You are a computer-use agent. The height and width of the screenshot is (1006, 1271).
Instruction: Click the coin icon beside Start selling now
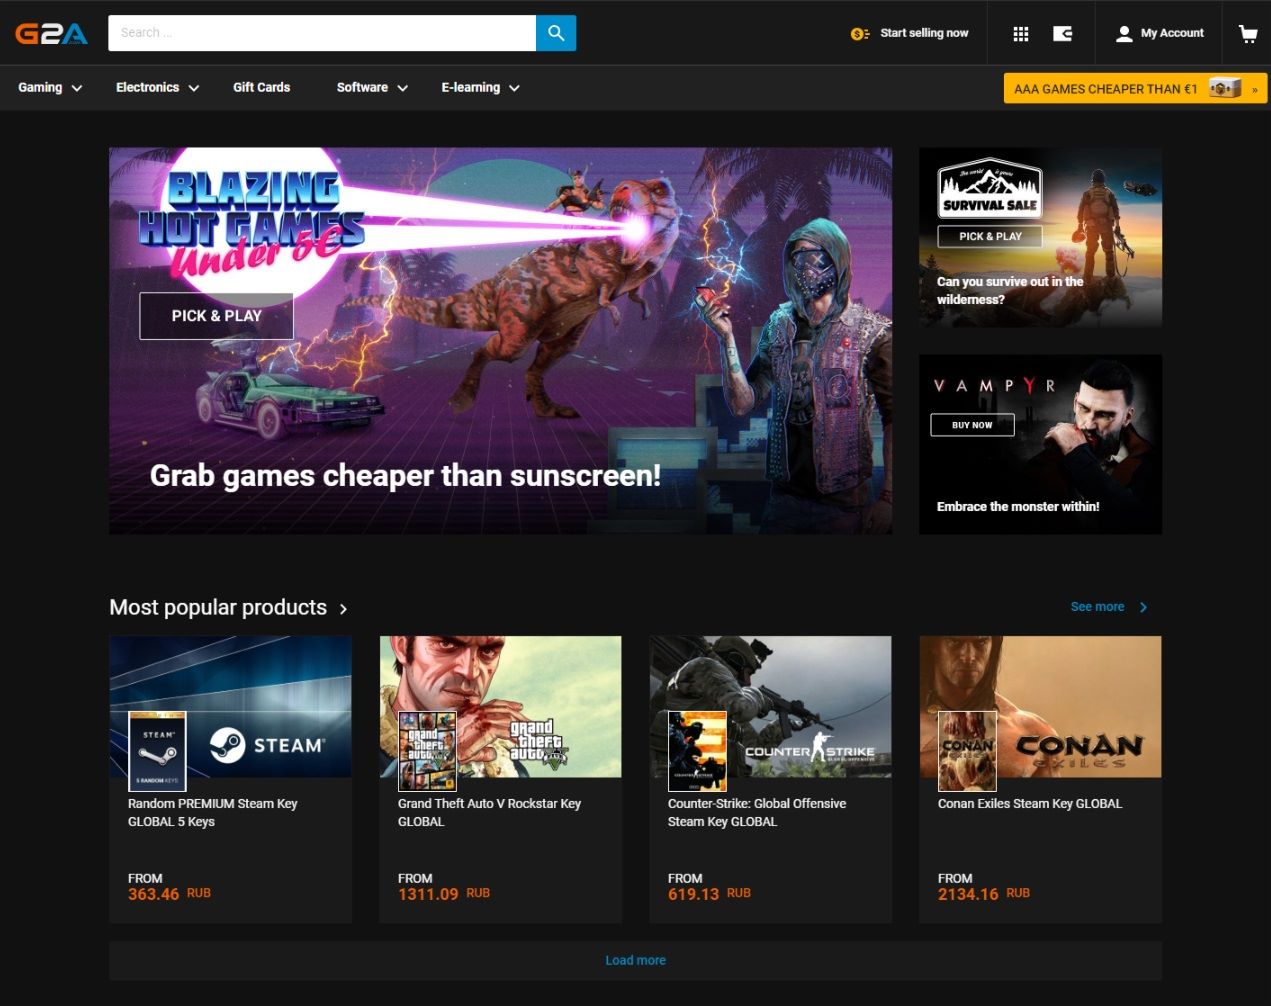[x=860, y=34]
